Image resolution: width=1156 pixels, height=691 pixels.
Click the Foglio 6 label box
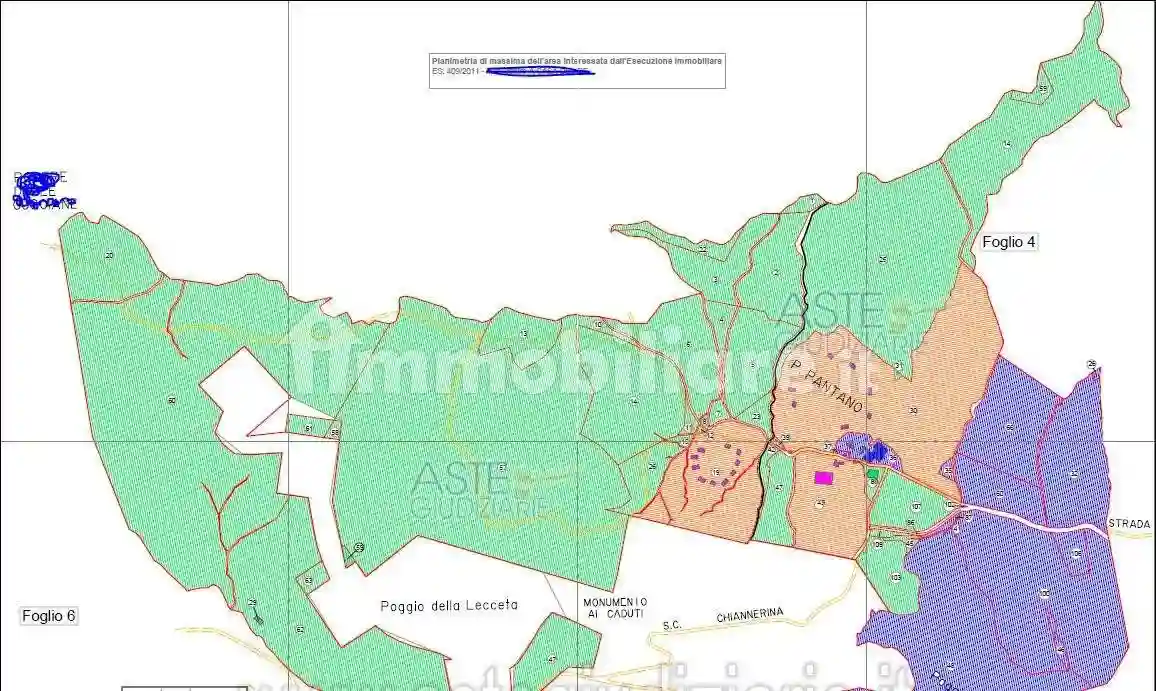48,616
